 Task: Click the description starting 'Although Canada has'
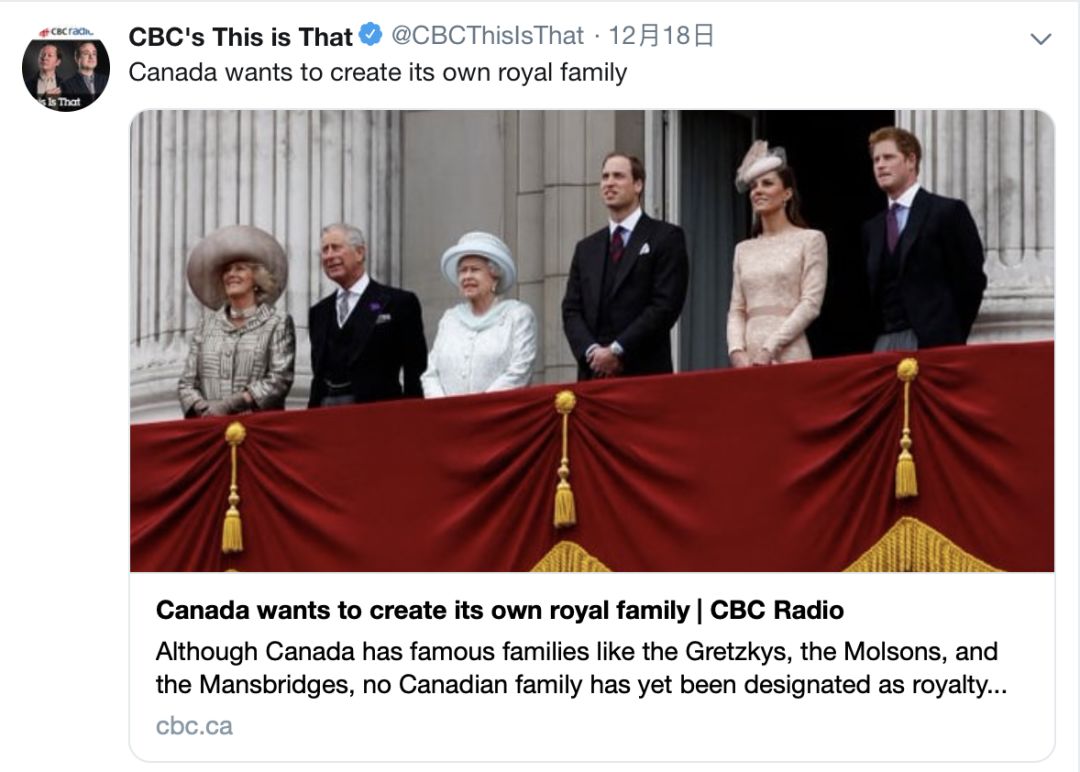(x=581, y=668)
